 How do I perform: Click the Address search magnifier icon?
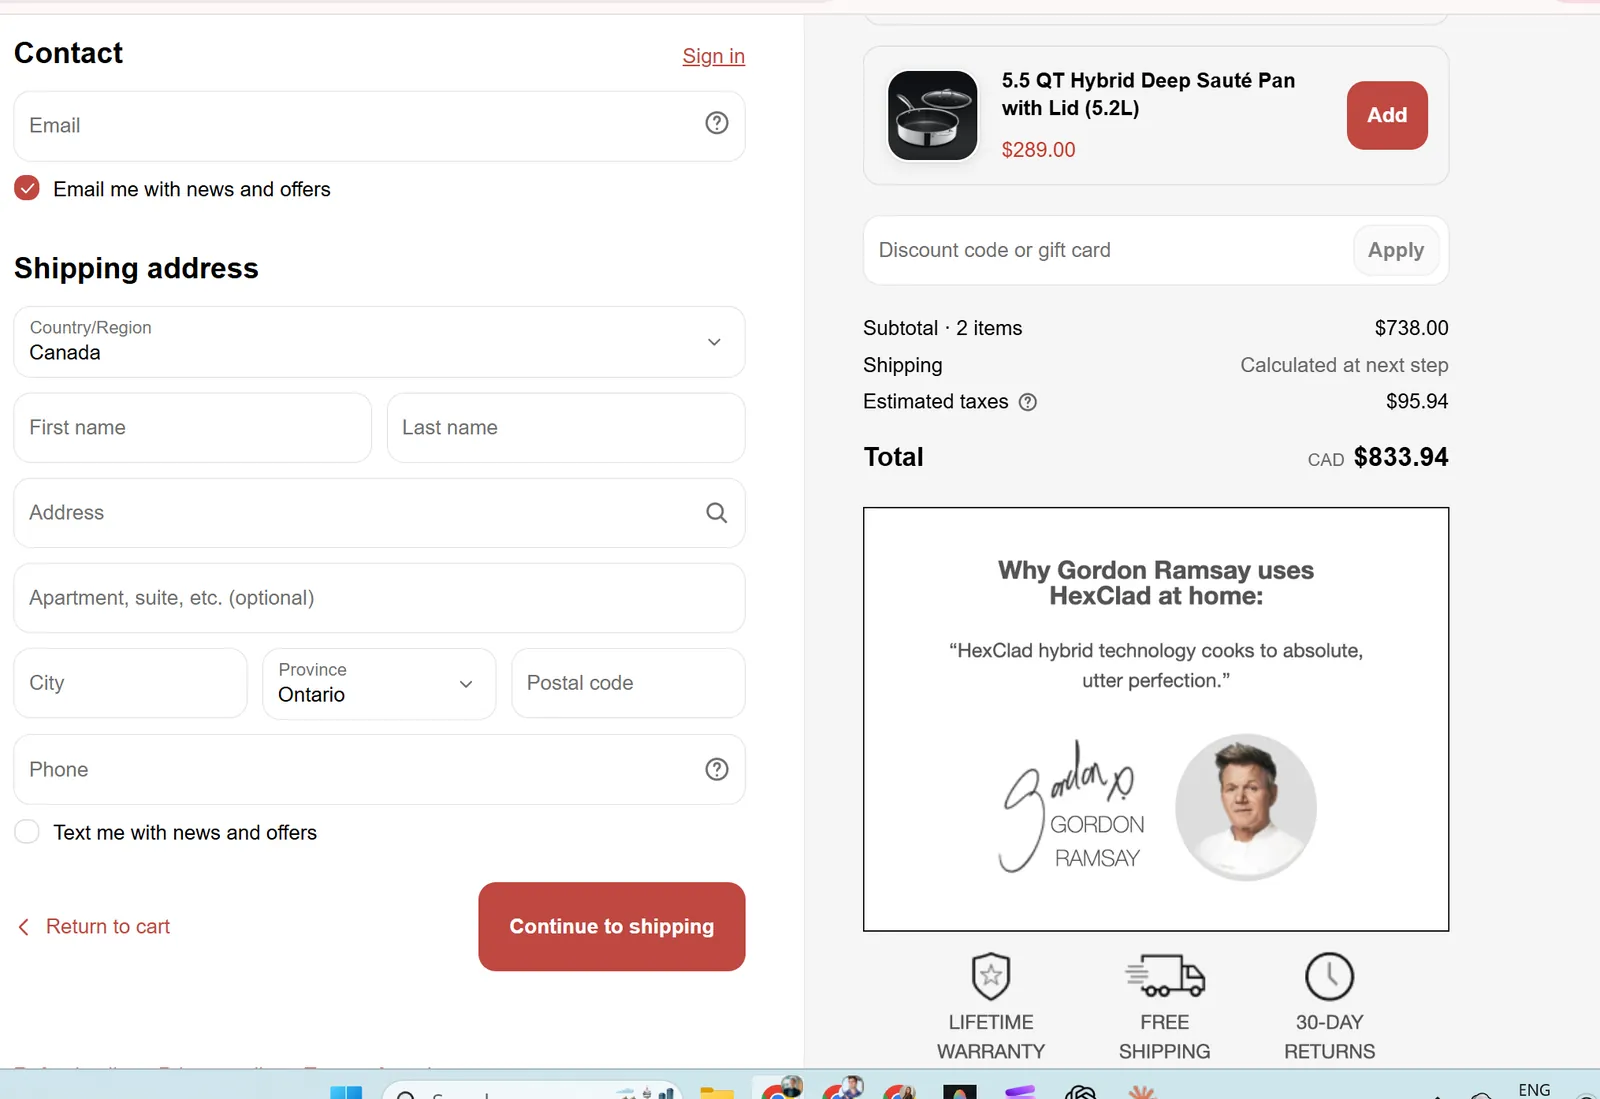(717, 513)
